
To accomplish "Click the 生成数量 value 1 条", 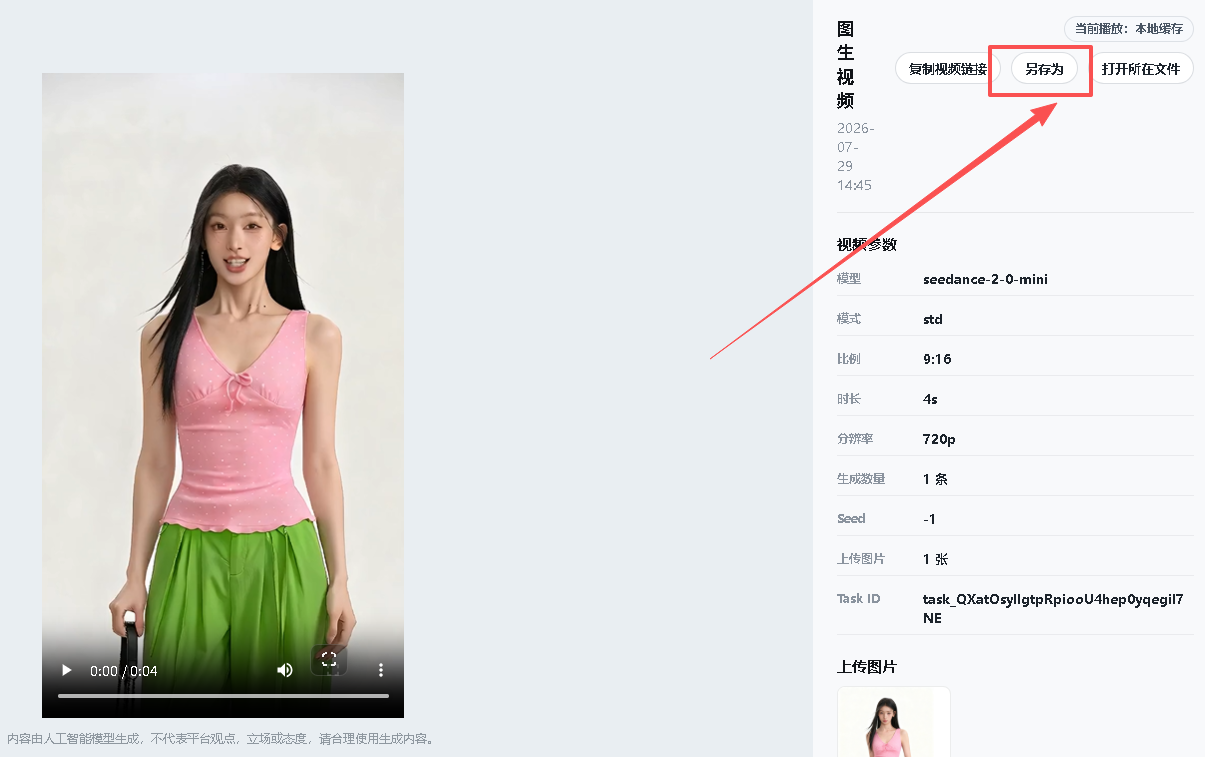I will click(x=935, y=479).
